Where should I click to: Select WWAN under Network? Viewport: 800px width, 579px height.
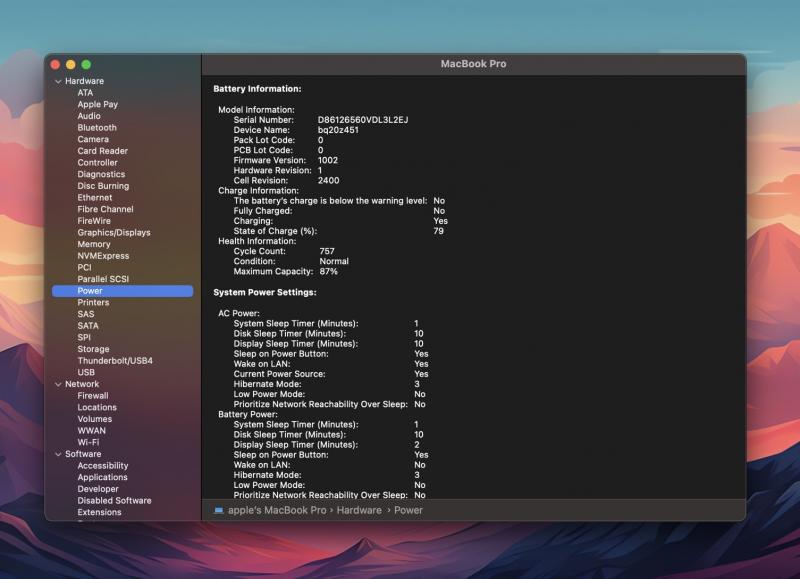pos(91,431)
